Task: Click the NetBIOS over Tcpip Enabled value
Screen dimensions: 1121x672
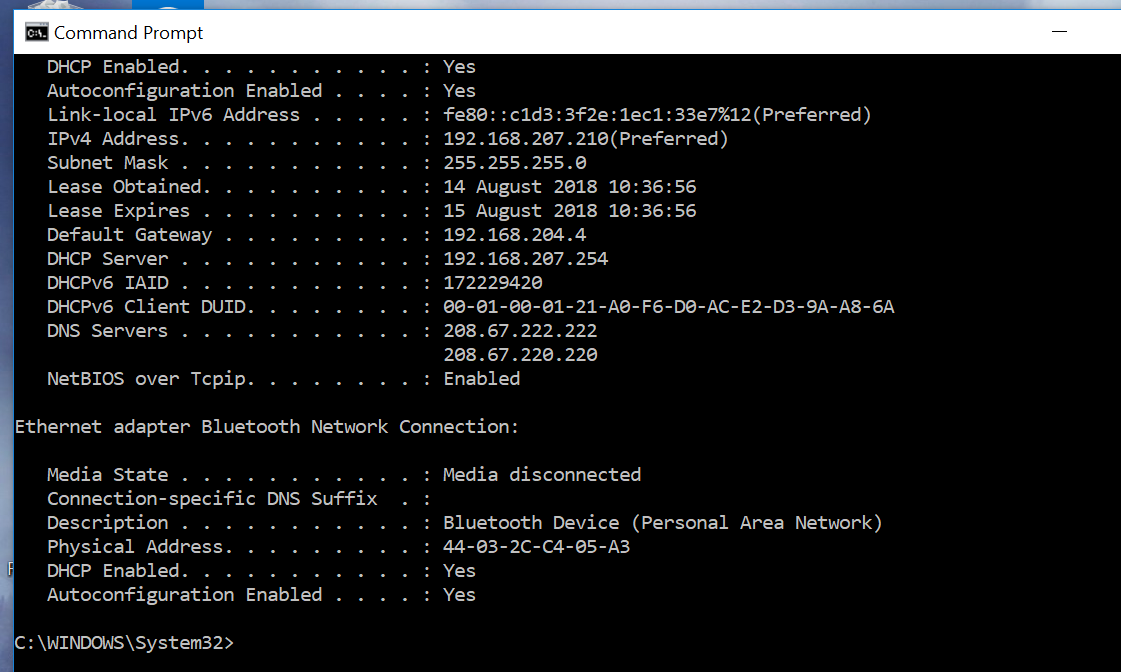Action: pyautogui.click(x=482, y=379)
